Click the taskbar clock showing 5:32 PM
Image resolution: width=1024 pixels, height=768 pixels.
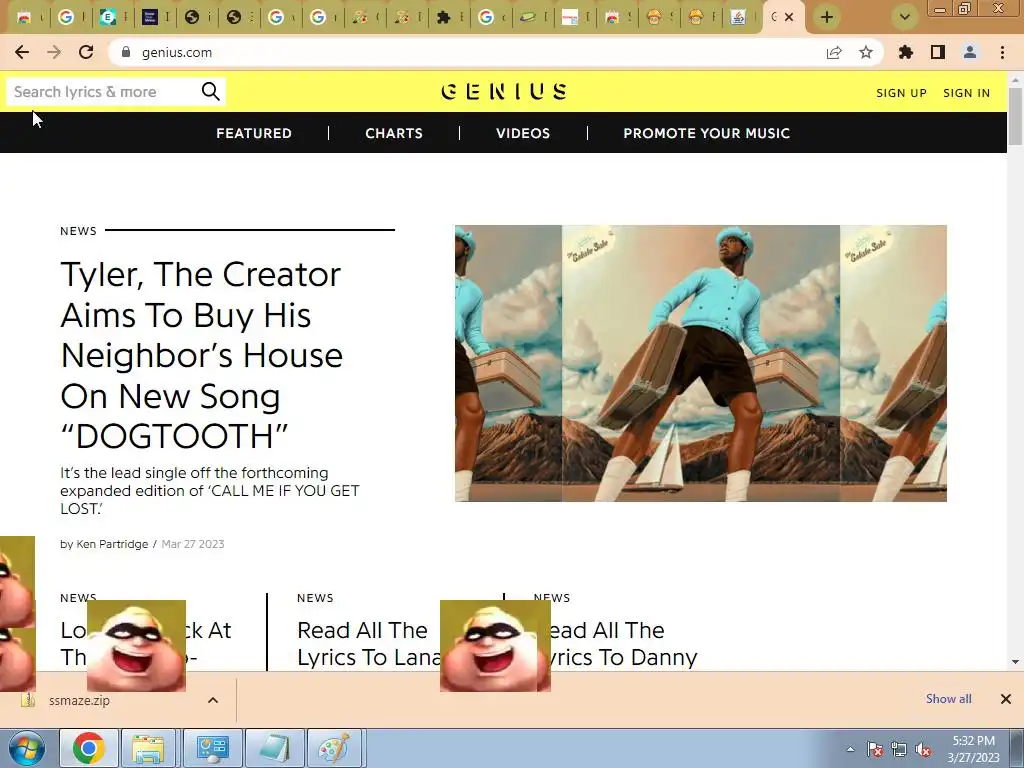coord(974,749)
